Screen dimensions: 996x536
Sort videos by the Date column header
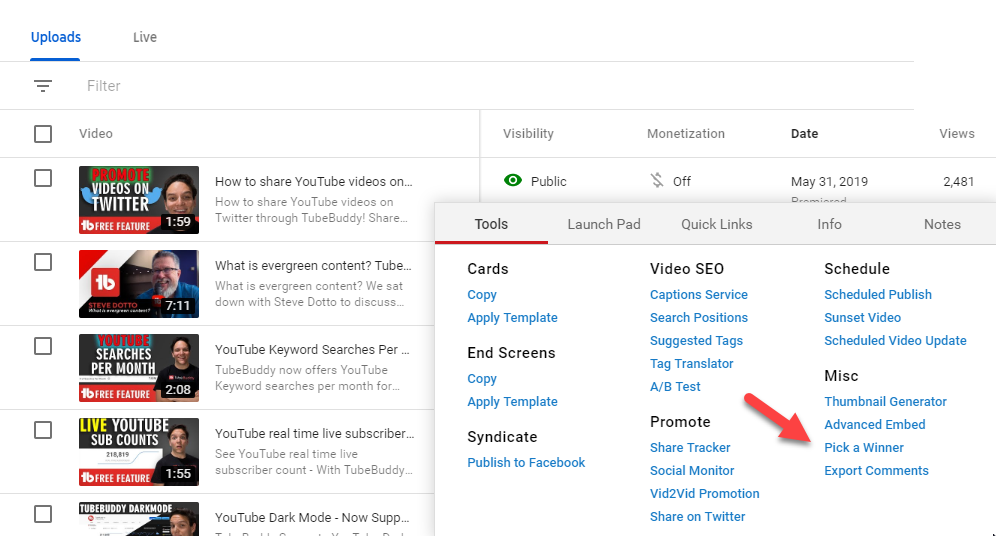(804, 134)
